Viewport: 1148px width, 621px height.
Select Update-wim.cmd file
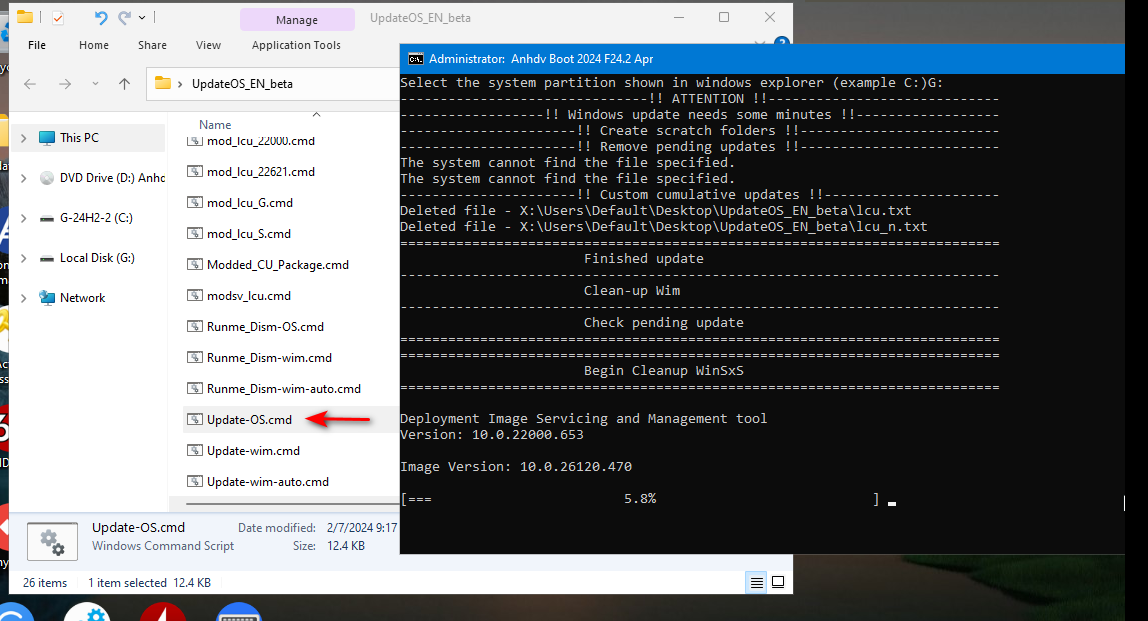pyautogui.click(x=253, y=450)
